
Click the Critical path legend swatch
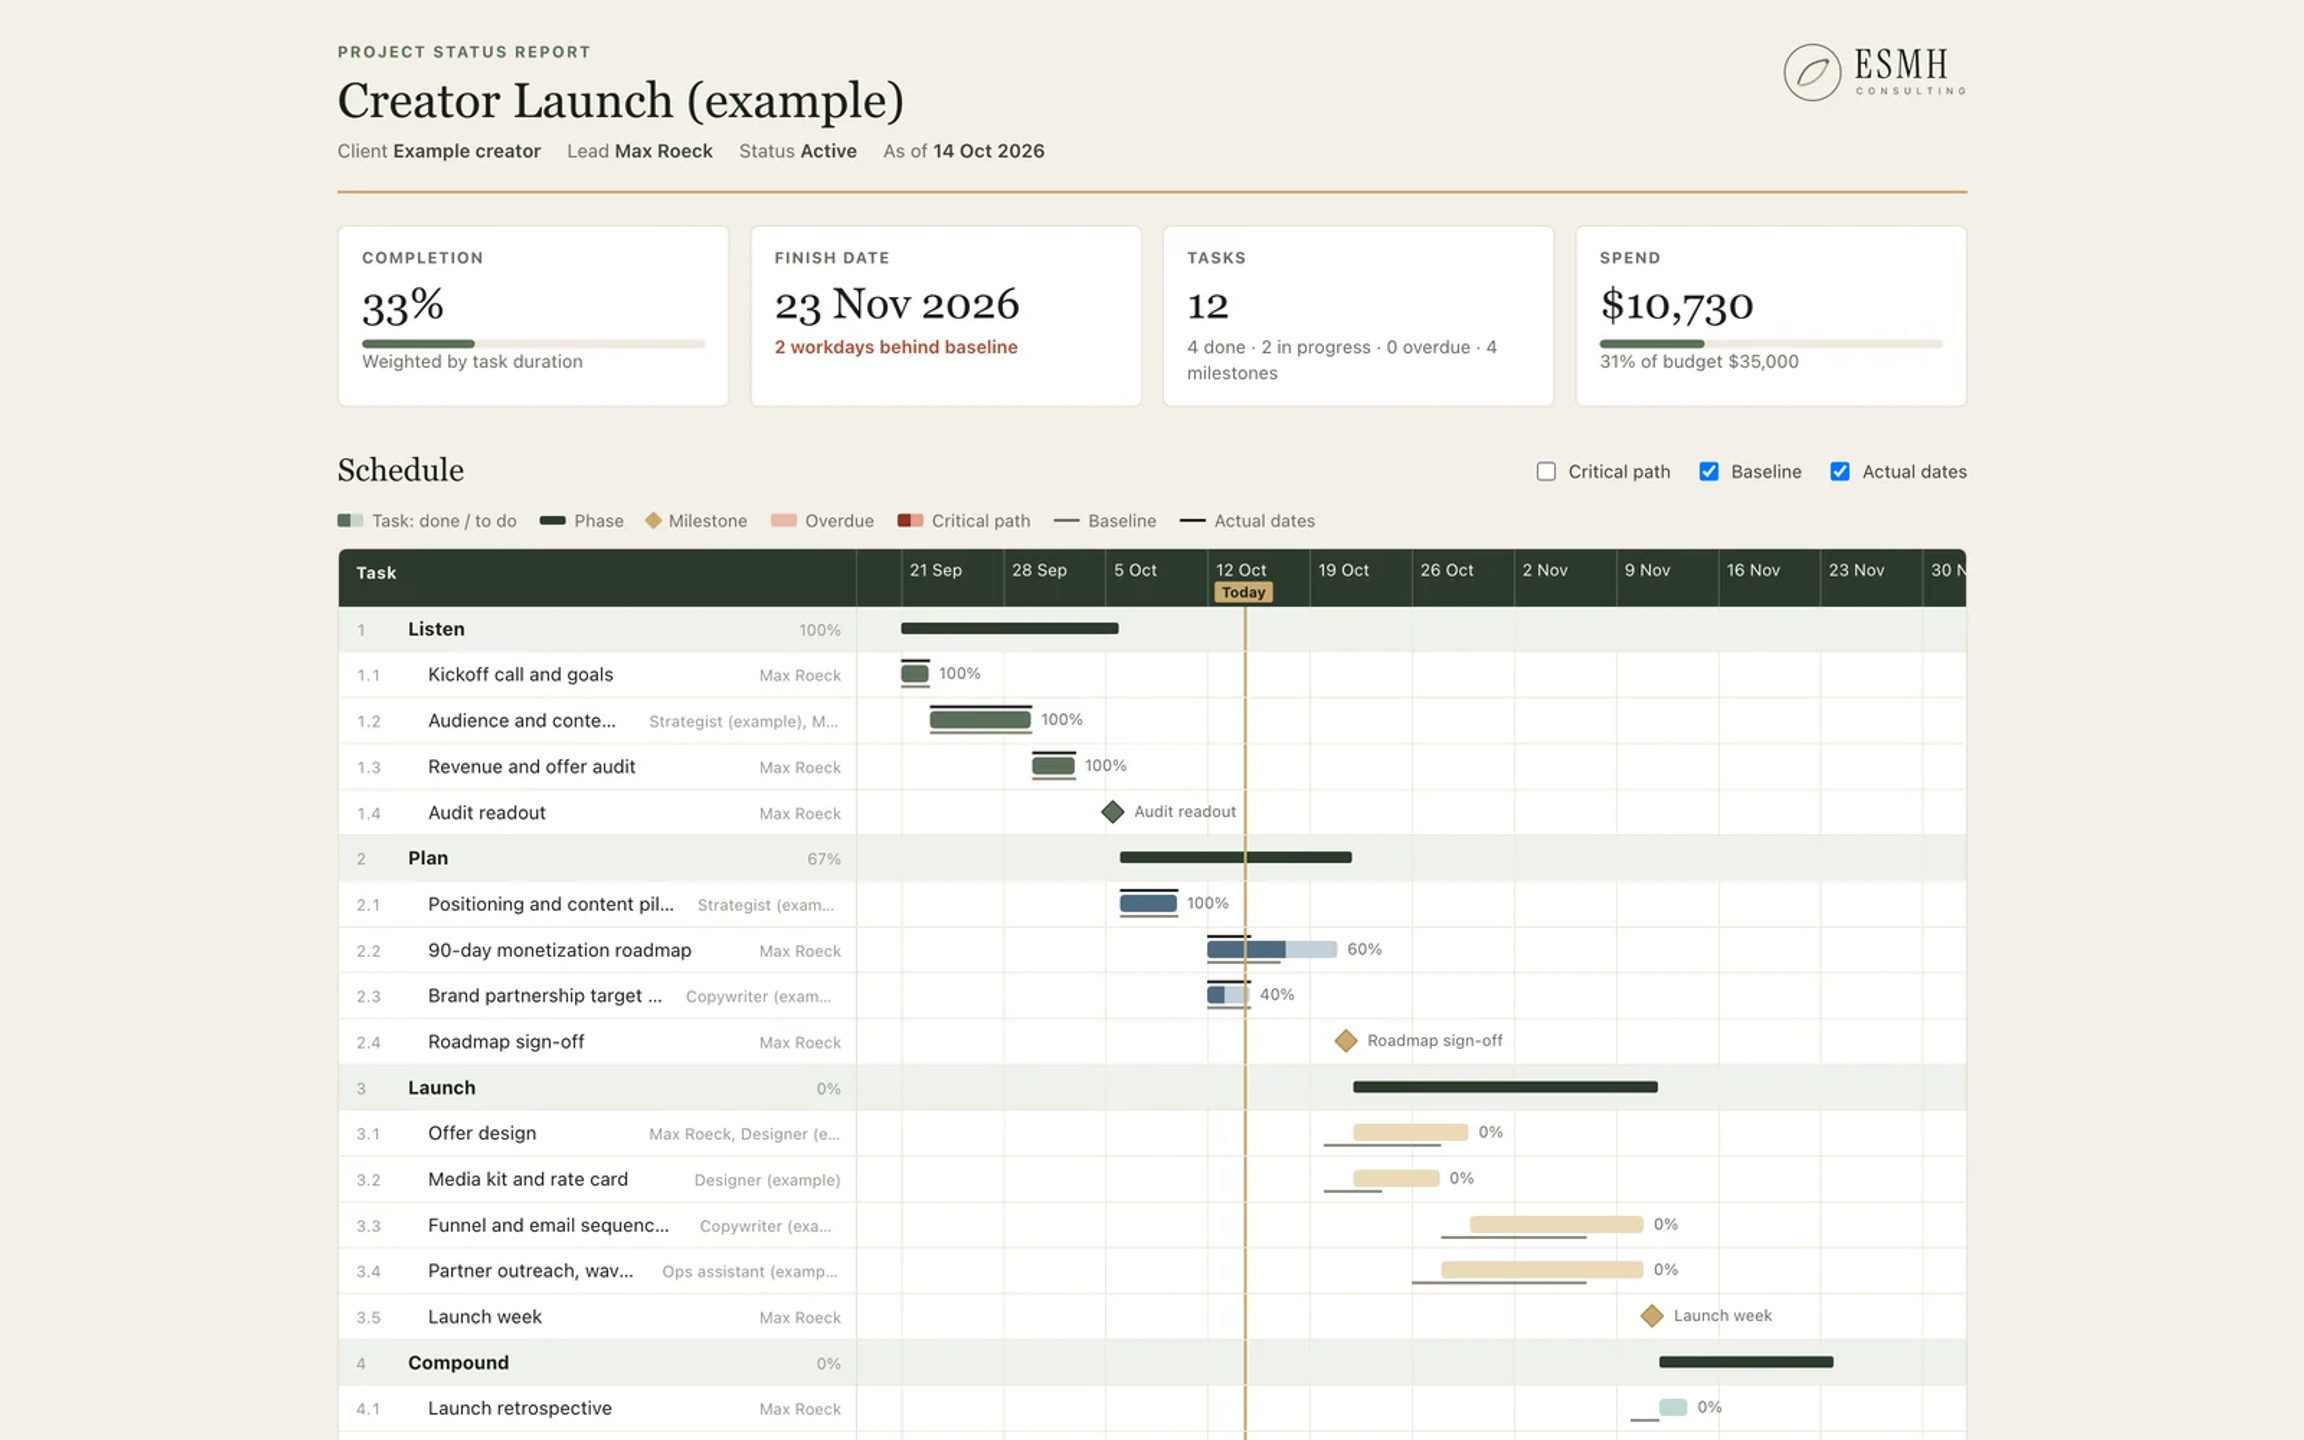pyautogui.click(x=910, y=520)
